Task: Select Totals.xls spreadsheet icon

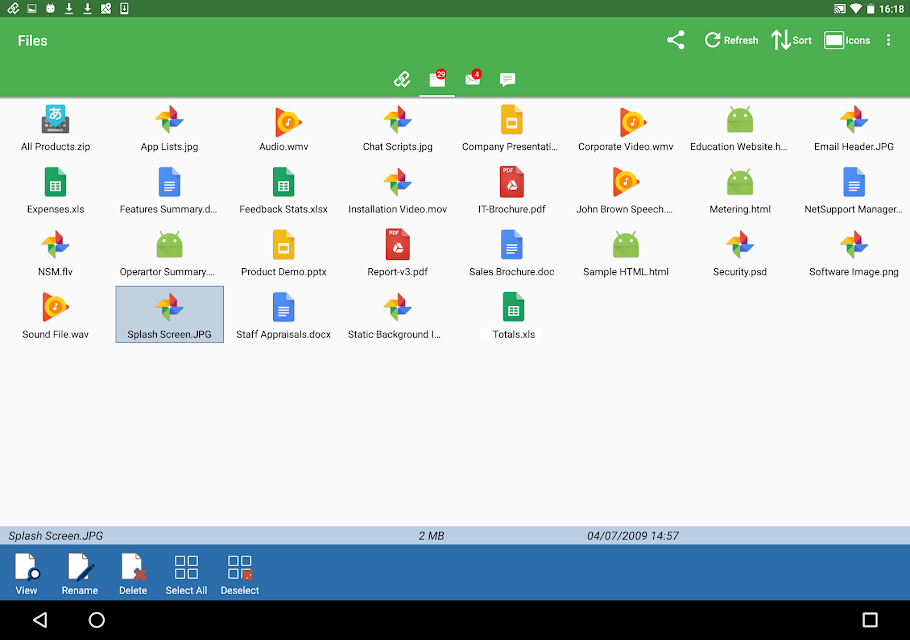Action: (513, 308)
